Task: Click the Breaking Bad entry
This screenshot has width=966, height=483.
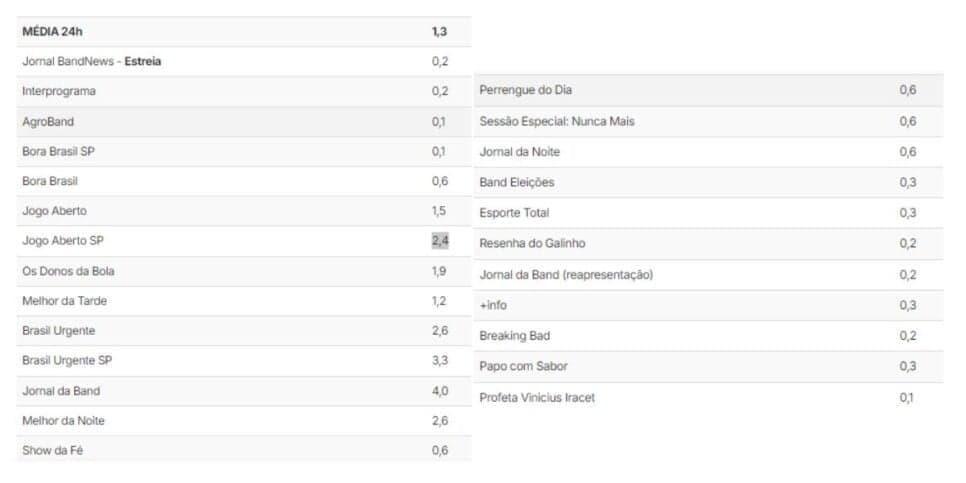Action: pos(515,336)
